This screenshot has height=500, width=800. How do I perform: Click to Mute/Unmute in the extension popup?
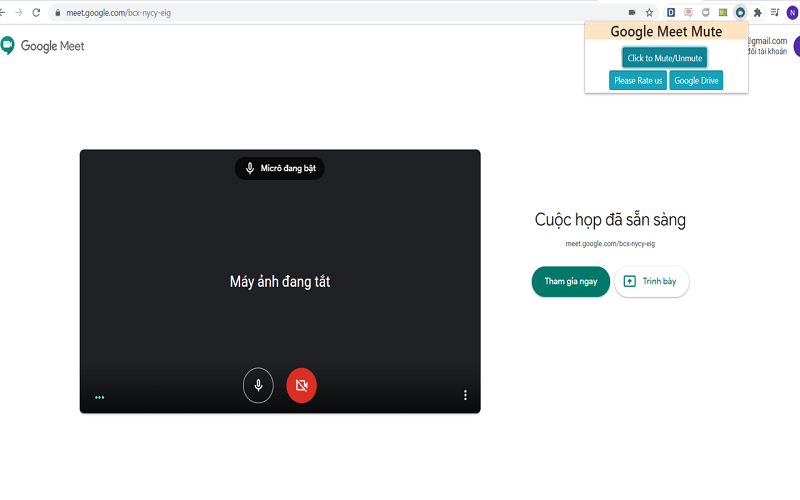point(664,58)
